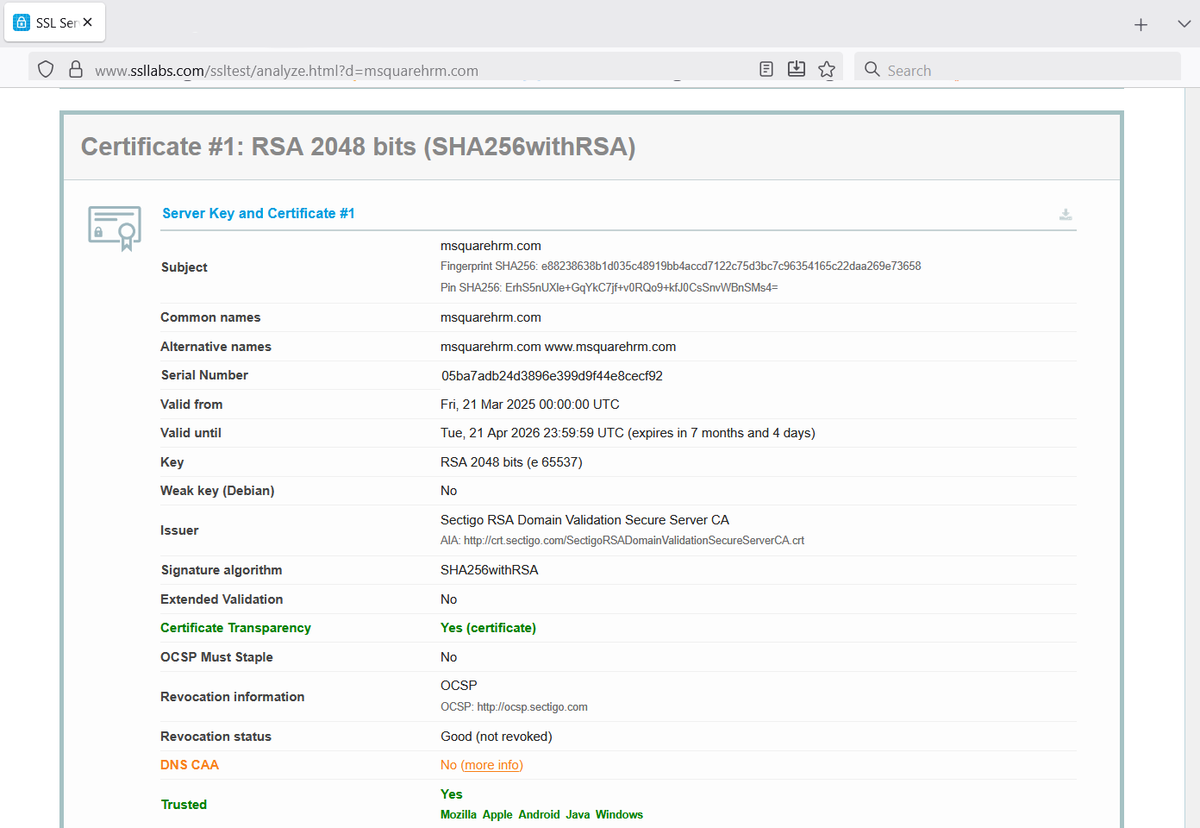Image resolution: width=1200 pixels, height=828 pixels.
Task: Click inside the Search input box
Action: (1018, 70)
